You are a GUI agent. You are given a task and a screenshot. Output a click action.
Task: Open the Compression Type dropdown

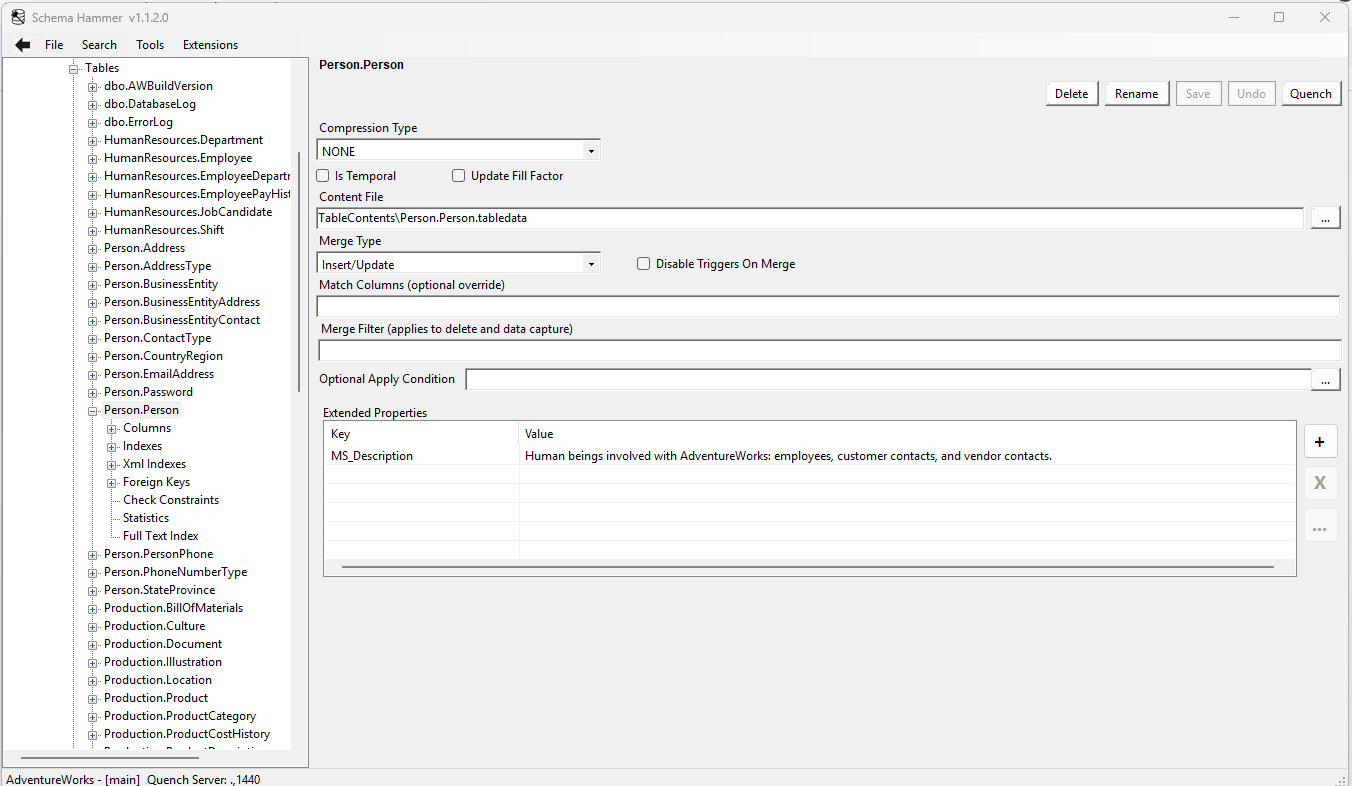point(592,149)
